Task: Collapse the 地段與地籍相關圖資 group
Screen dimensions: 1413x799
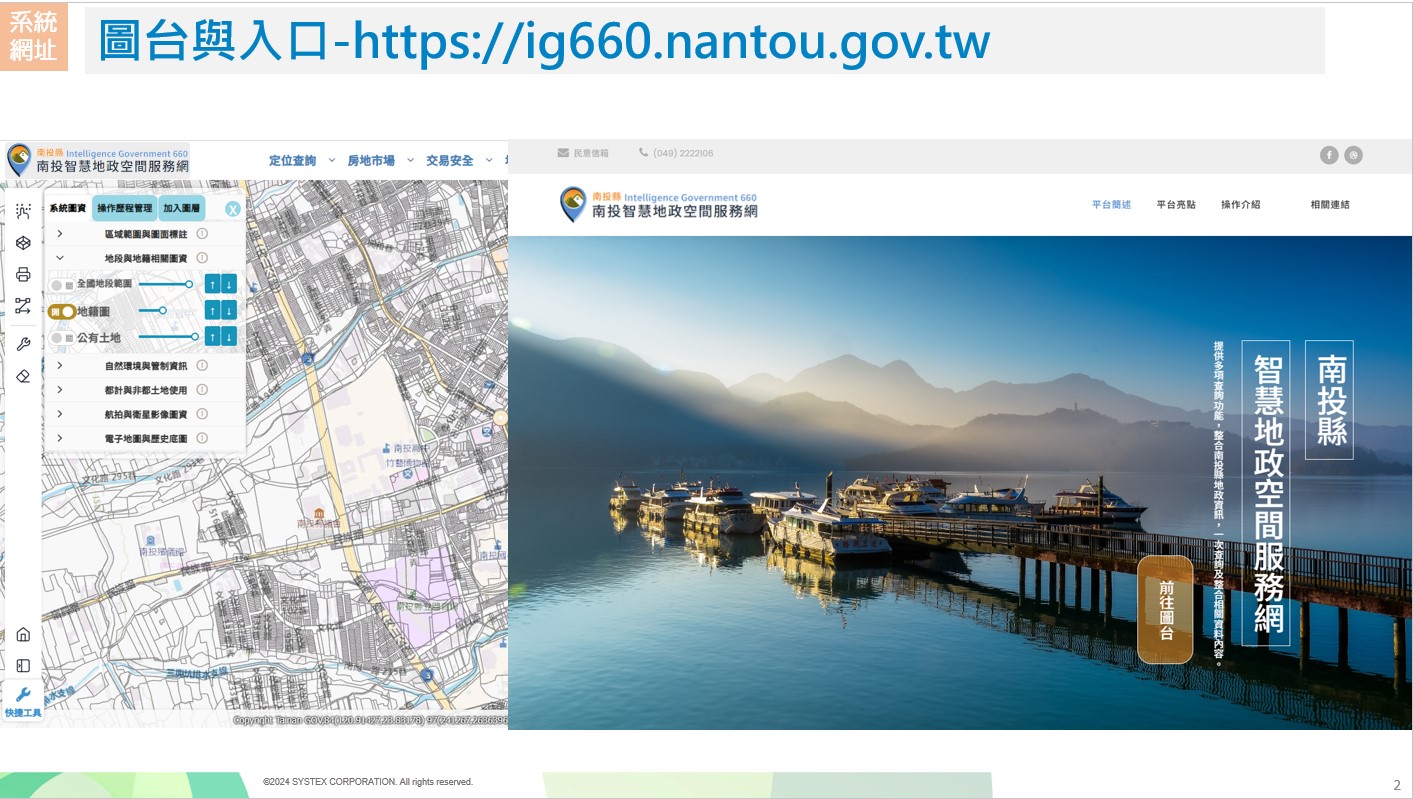Action: (60, 257)
